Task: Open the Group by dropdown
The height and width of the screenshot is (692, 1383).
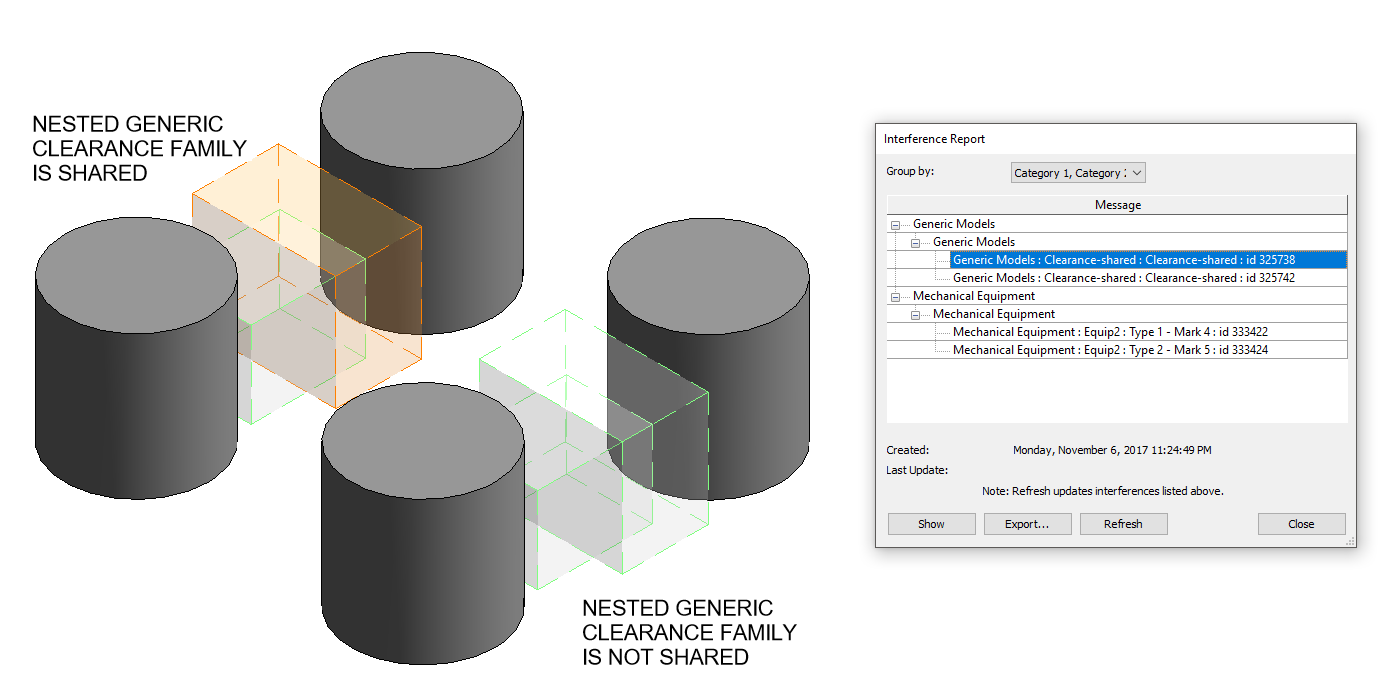Action: [x=1078, y=173]
